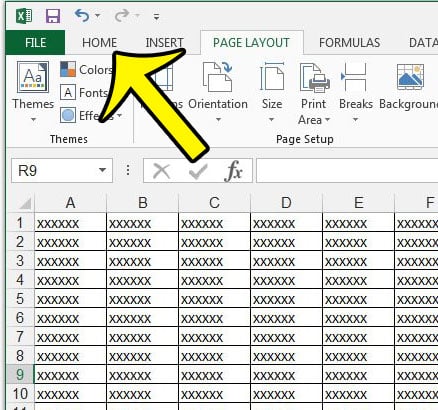
Task: Open the Print Area menu
Action: tap(314, 93)
